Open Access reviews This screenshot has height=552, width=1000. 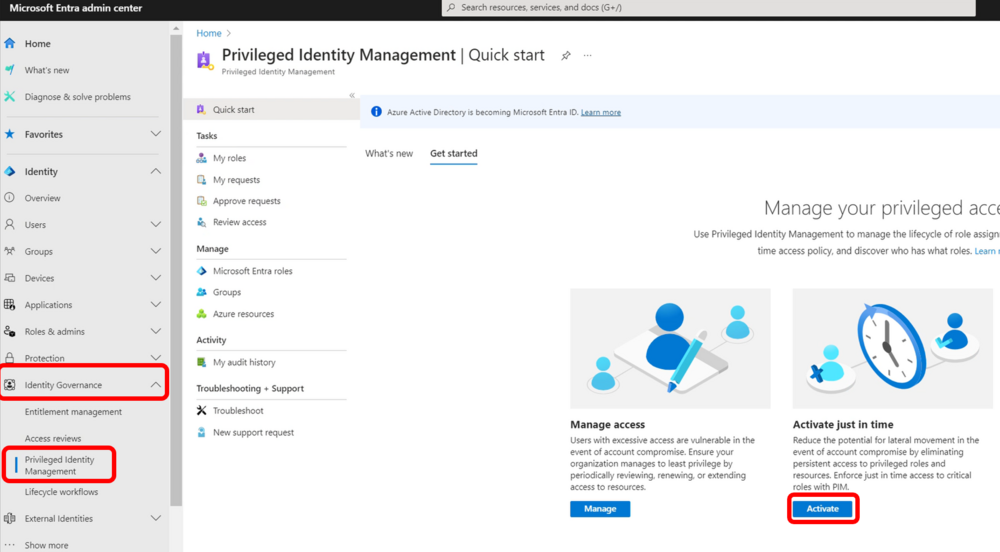53,439
